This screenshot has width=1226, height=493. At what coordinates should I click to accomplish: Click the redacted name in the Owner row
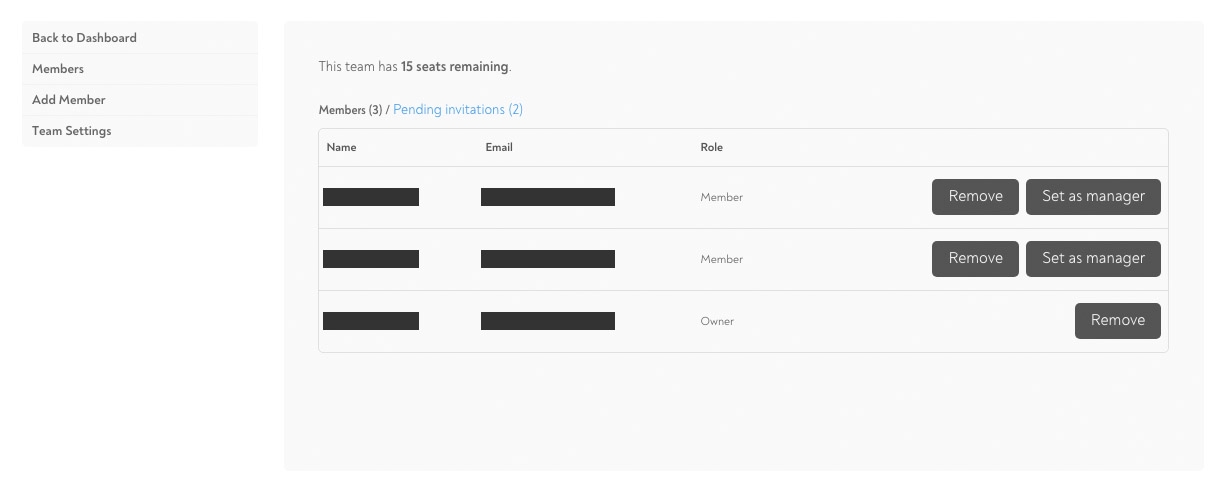[371, 321]
